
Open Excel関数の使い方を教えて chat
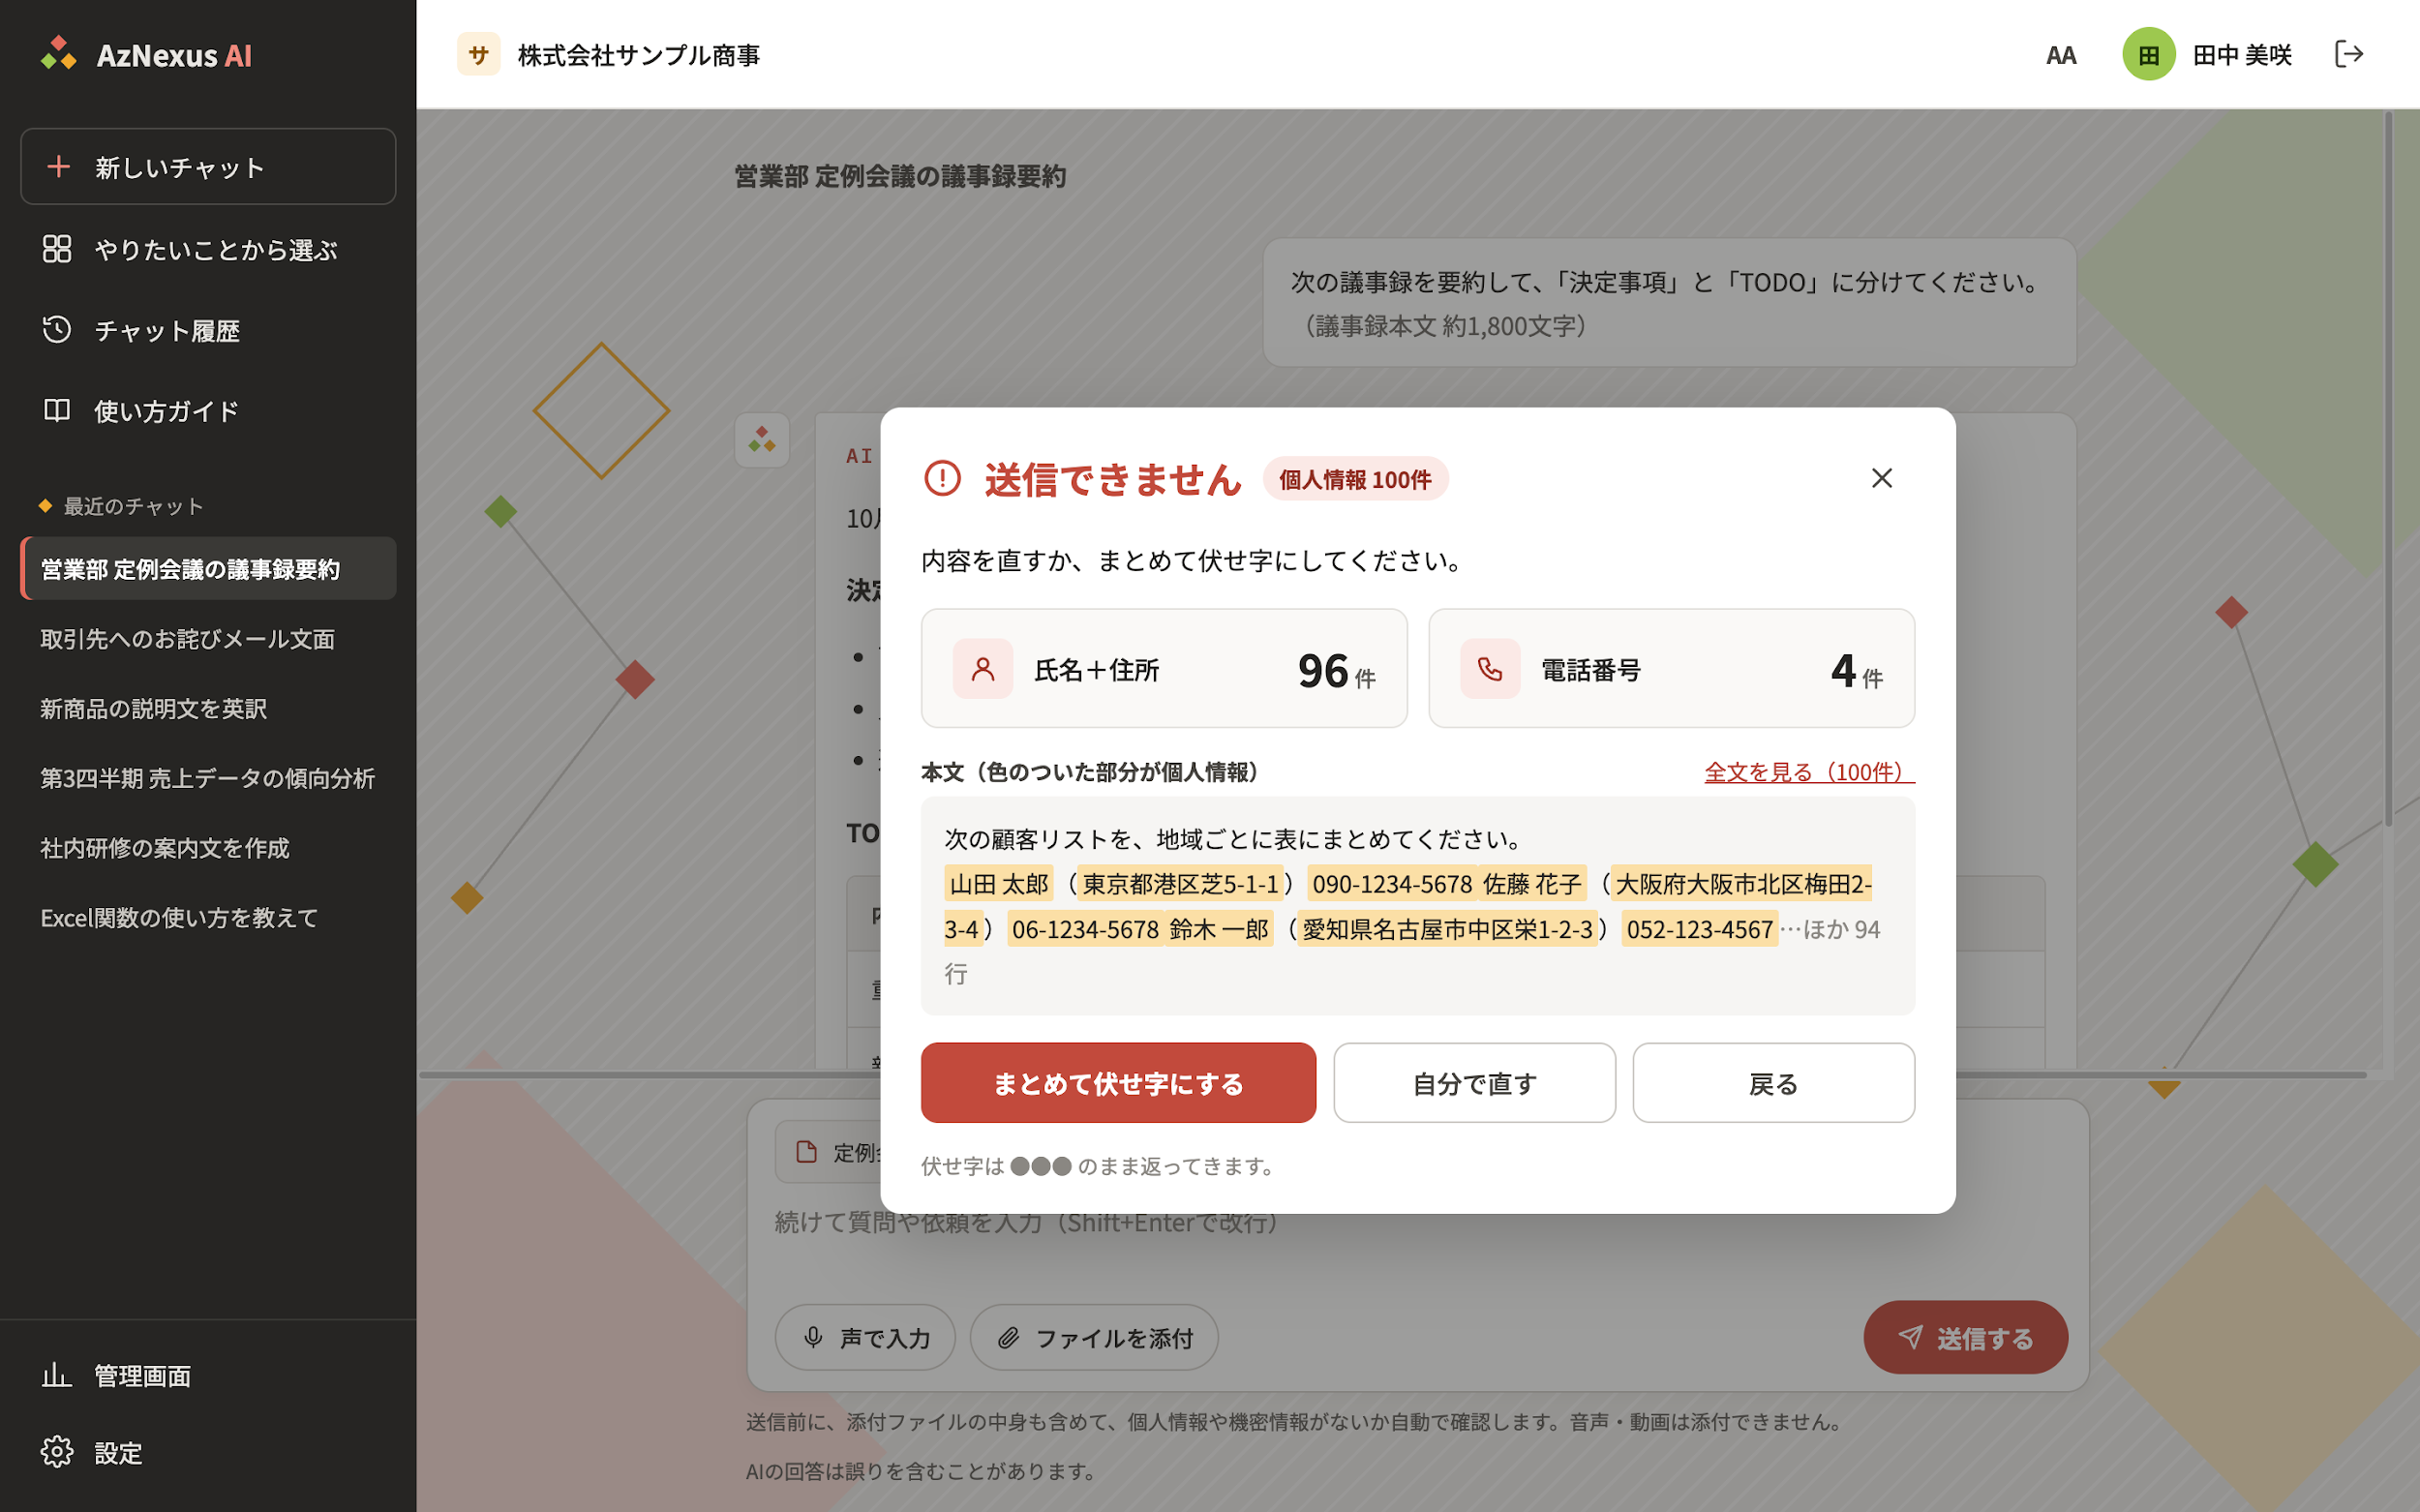click(x=208, y=917)
